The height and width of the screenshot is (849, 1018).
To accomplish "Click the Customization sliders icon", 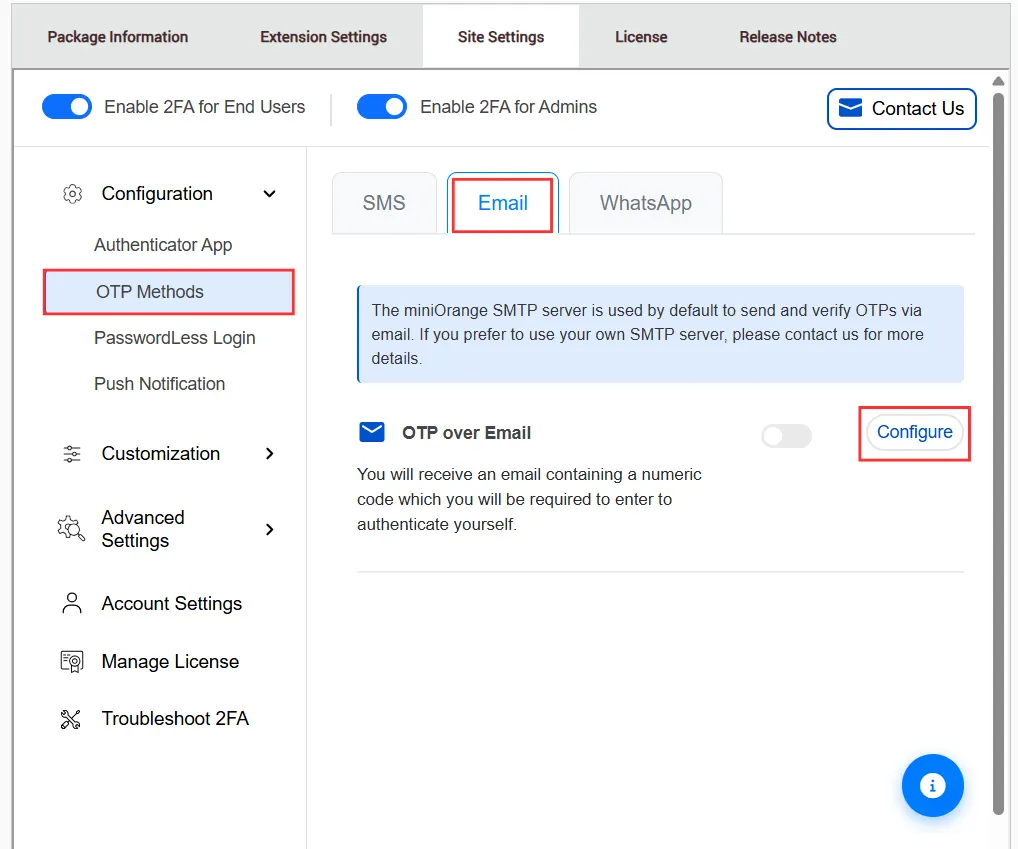I will point(71,453).
